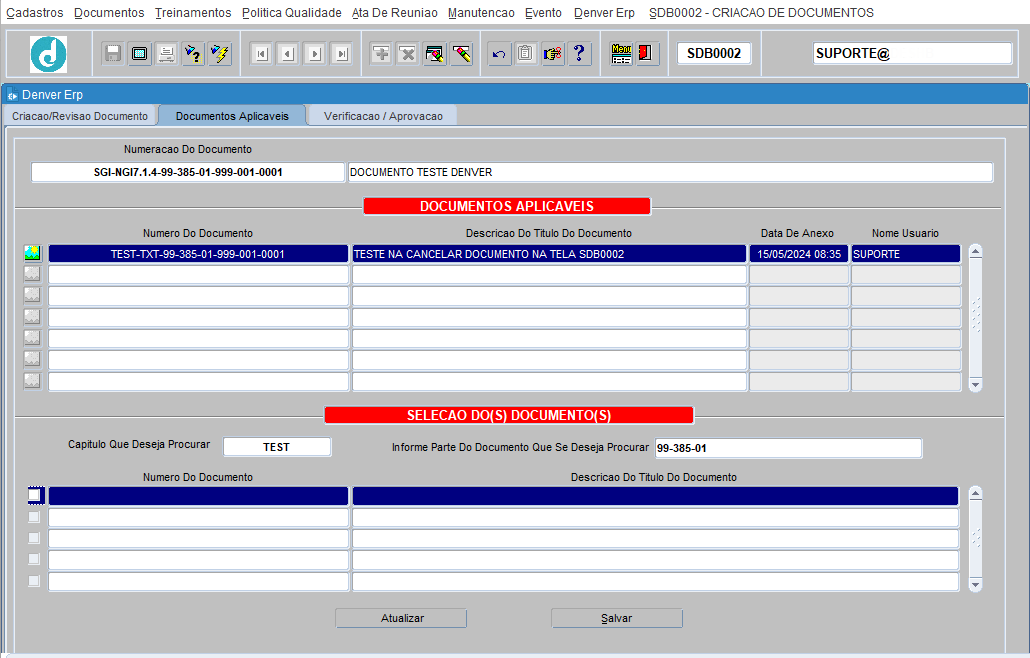Select the Documentos Aplicaveis tab
The width and height of the screenshot is (1030, 658).
click(x=233, y=116)
